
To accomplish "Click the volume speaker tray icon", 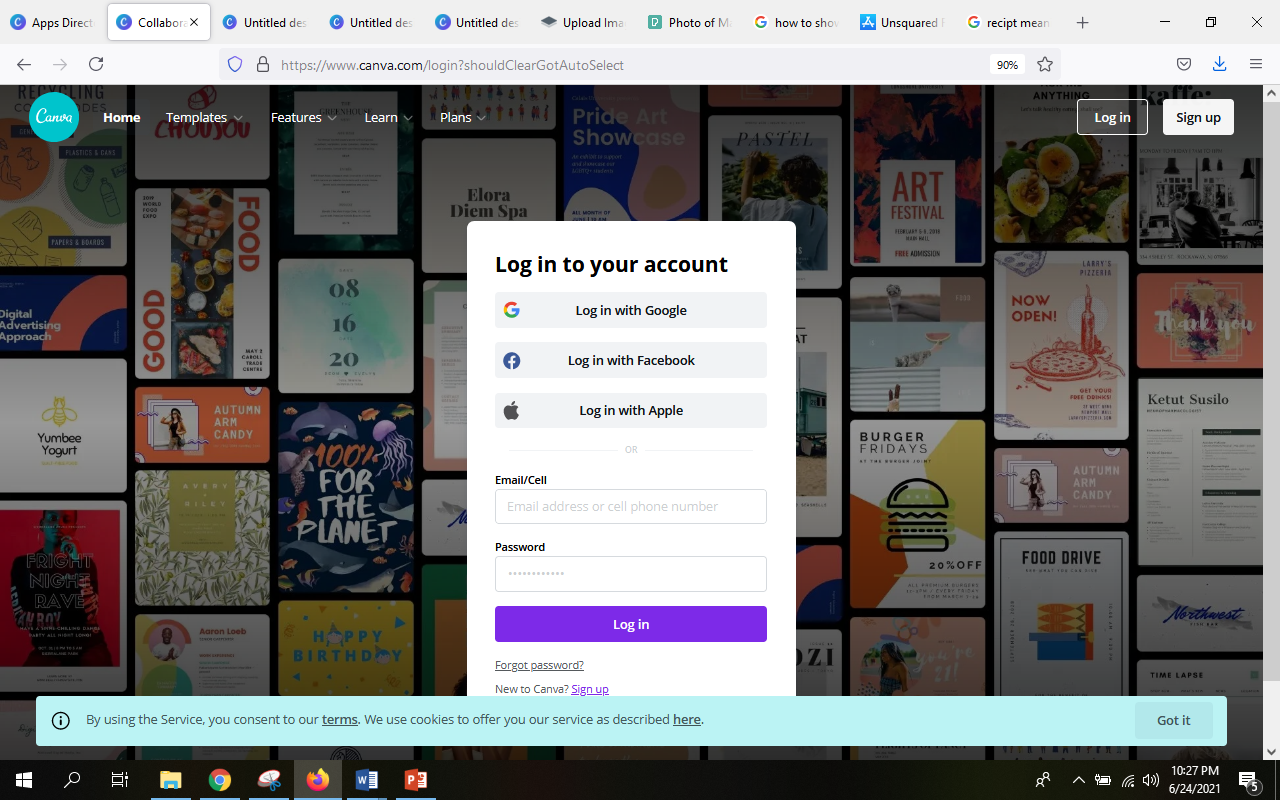I will 1151,780.
